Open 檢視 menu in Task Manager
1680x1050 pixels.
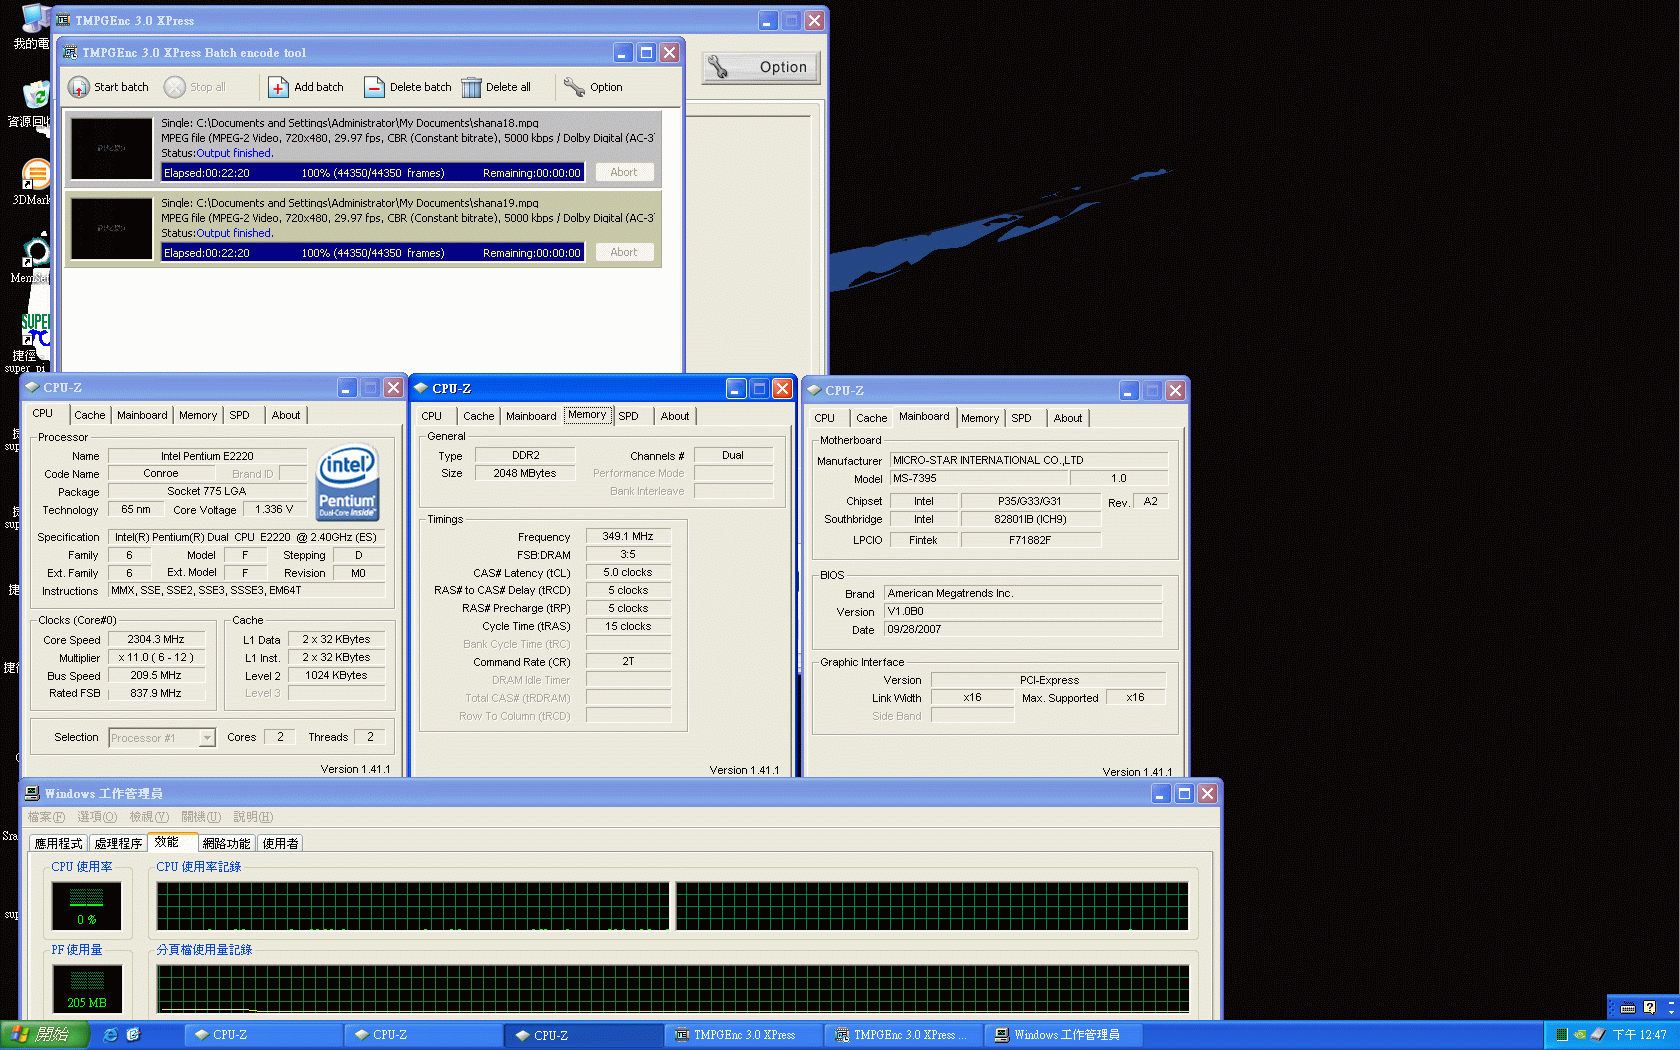[149, 817]
